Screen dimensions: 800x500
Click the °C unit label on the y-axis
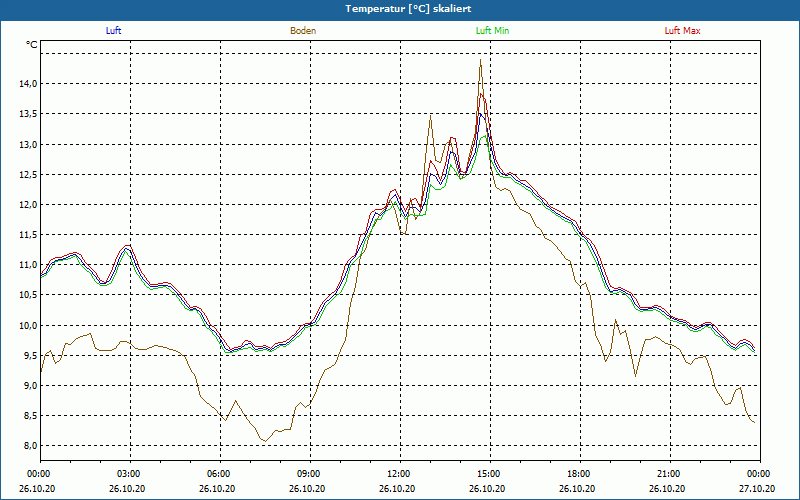pyautogui.click(x=32, y=45)
